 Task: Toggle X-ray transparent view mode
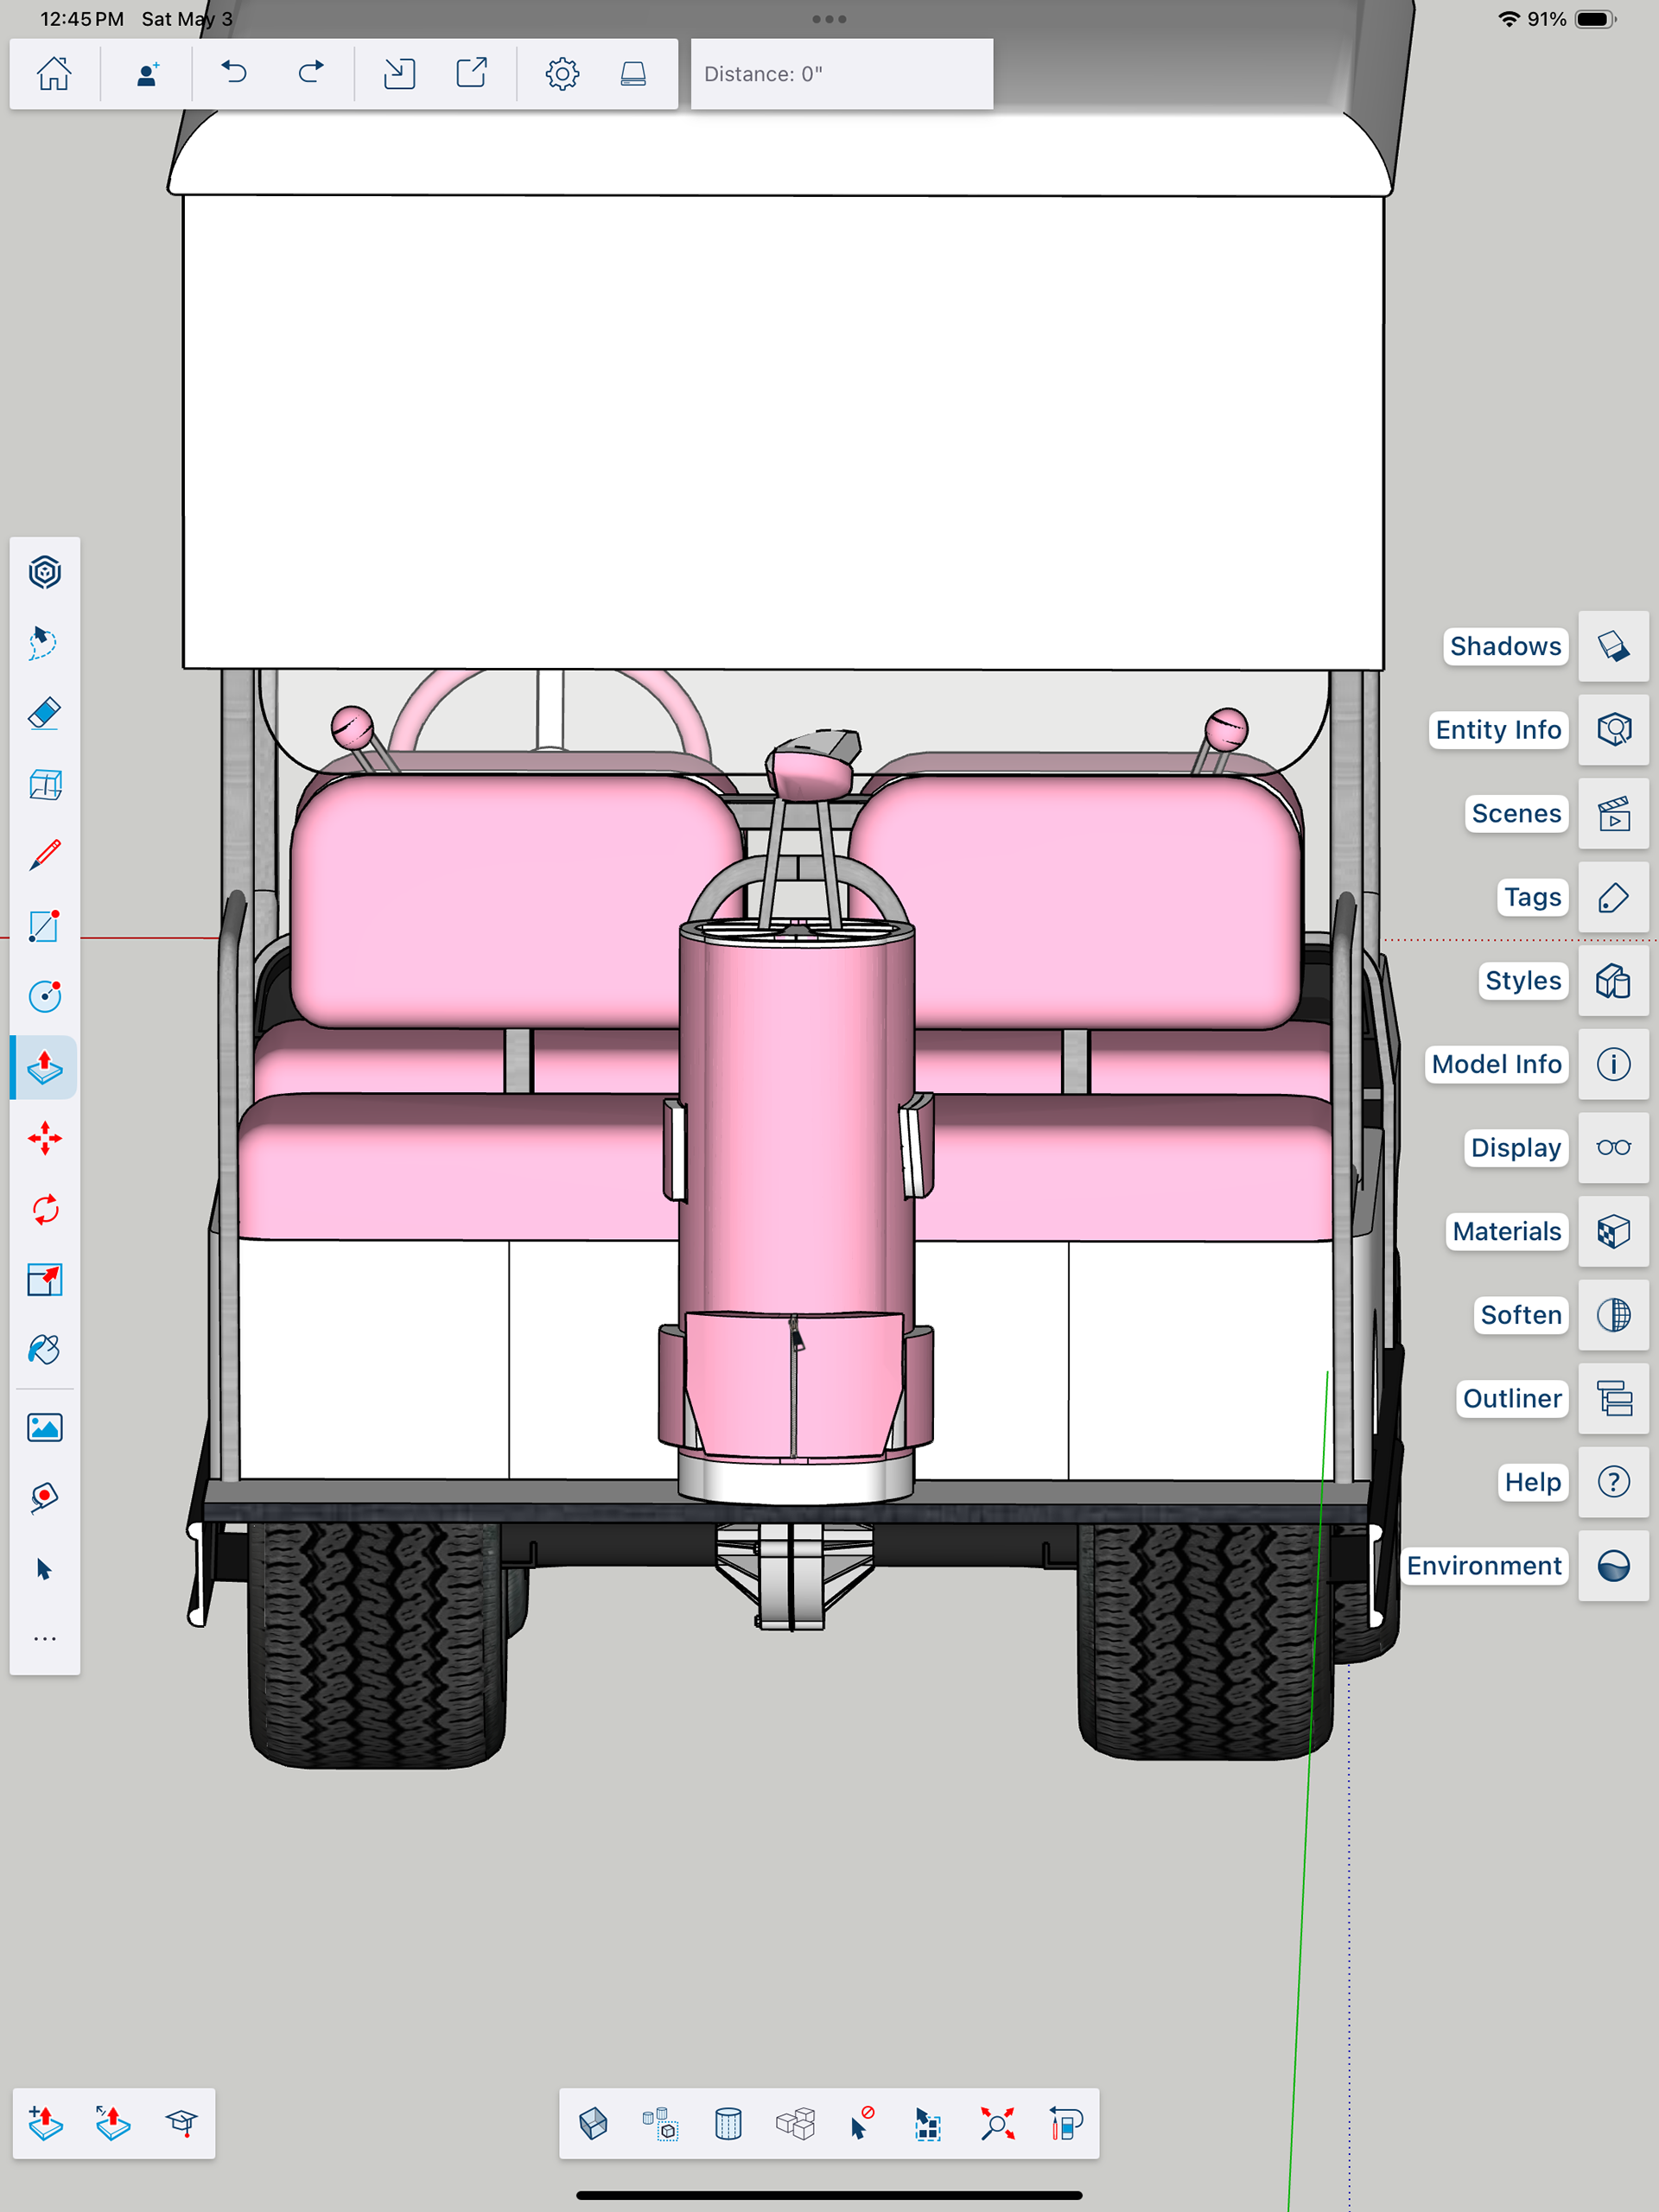[x=593, y=2123]
